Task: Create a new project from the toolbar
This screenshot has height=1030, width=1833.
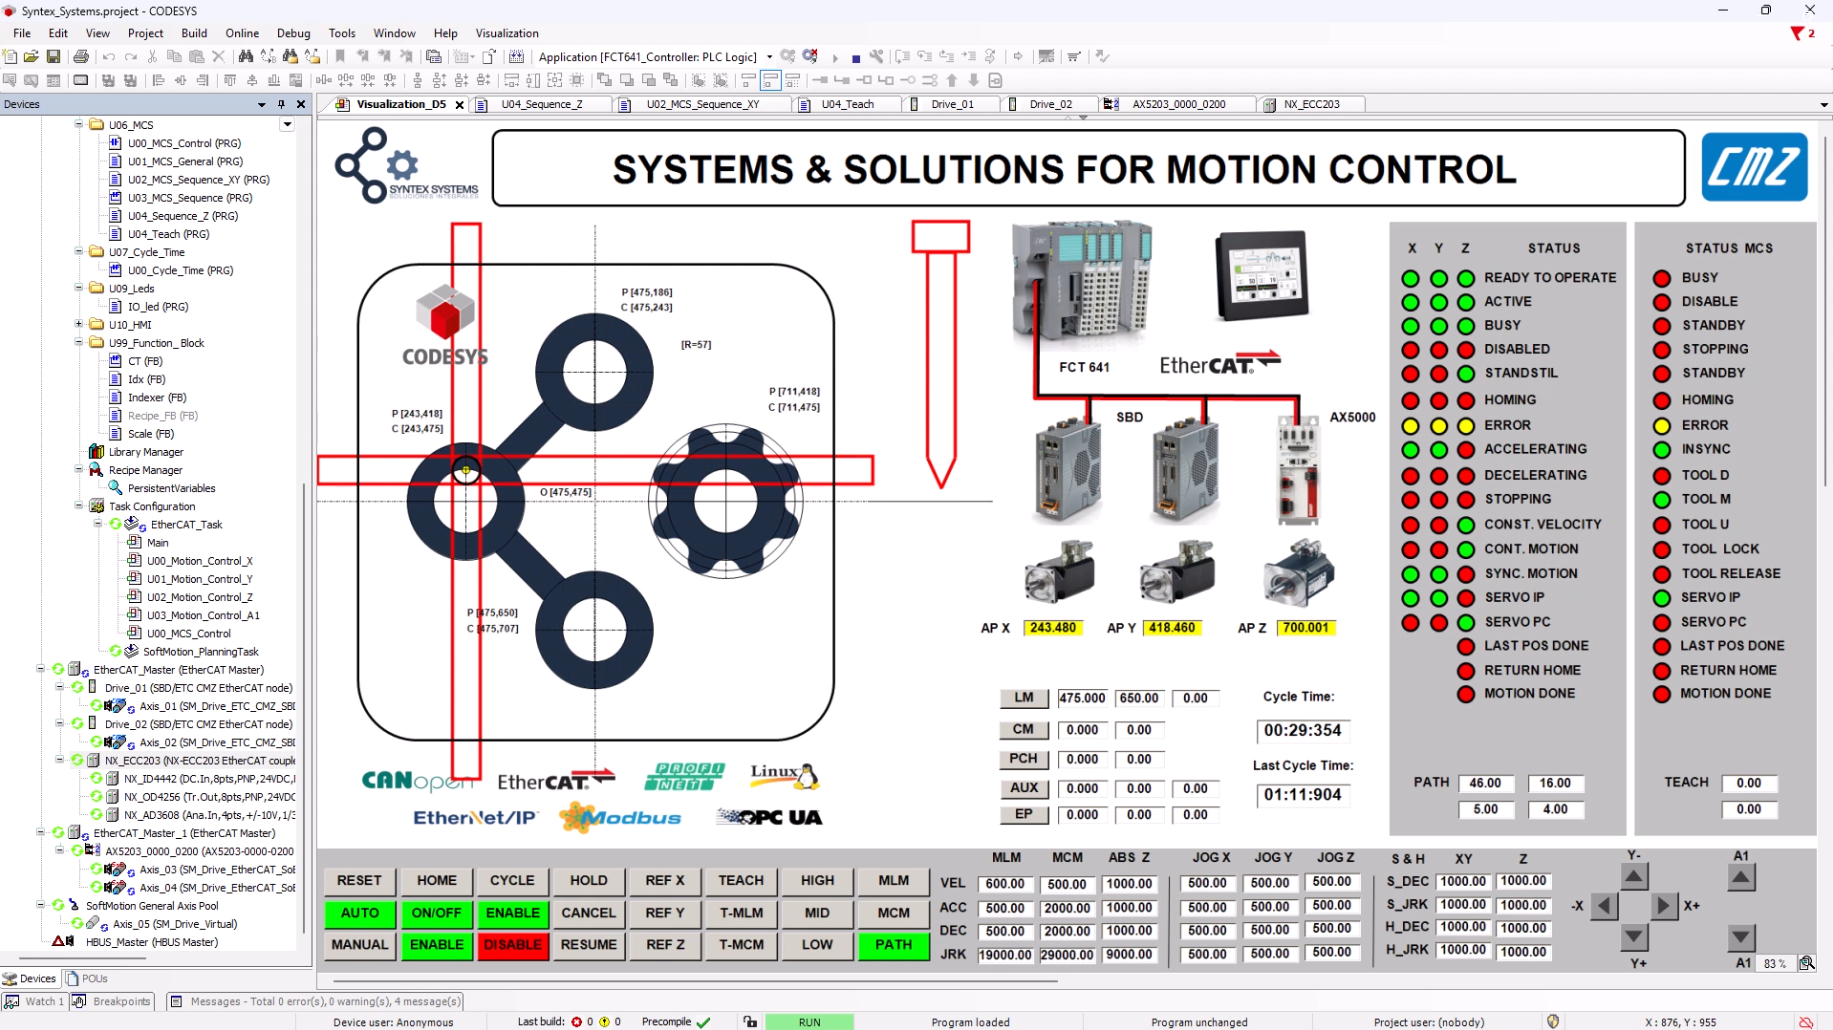Action: (x=10, y=57)
